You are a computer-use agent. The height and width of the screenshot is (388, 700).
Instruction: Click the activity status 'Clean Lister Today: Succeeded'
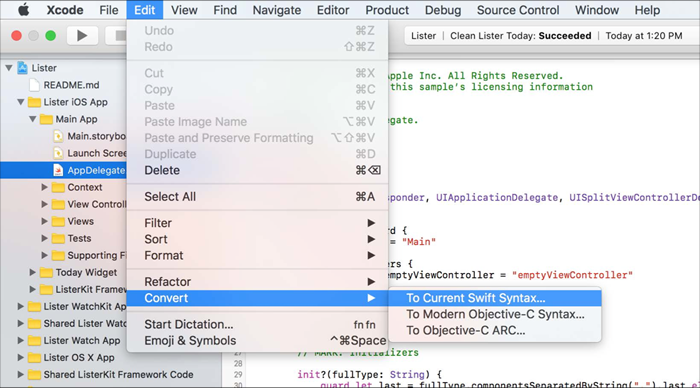(521, 36)
